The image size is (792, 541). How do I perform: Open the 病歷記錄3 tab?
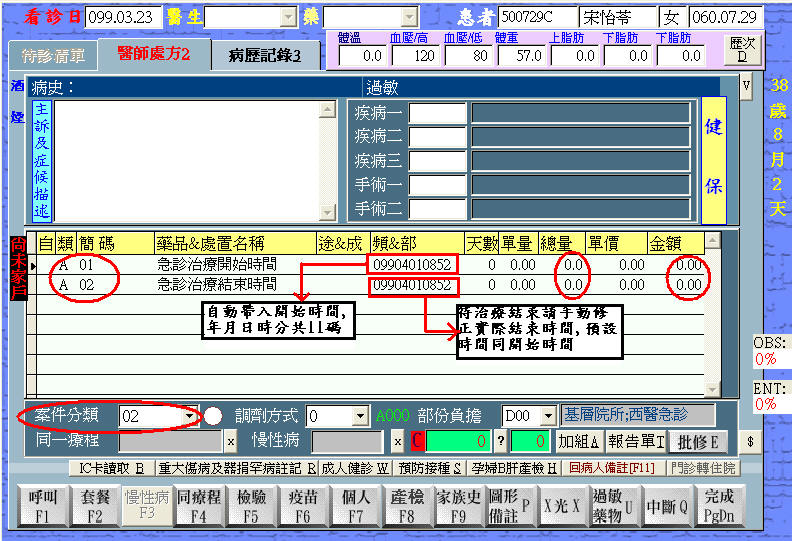point(265,55)
